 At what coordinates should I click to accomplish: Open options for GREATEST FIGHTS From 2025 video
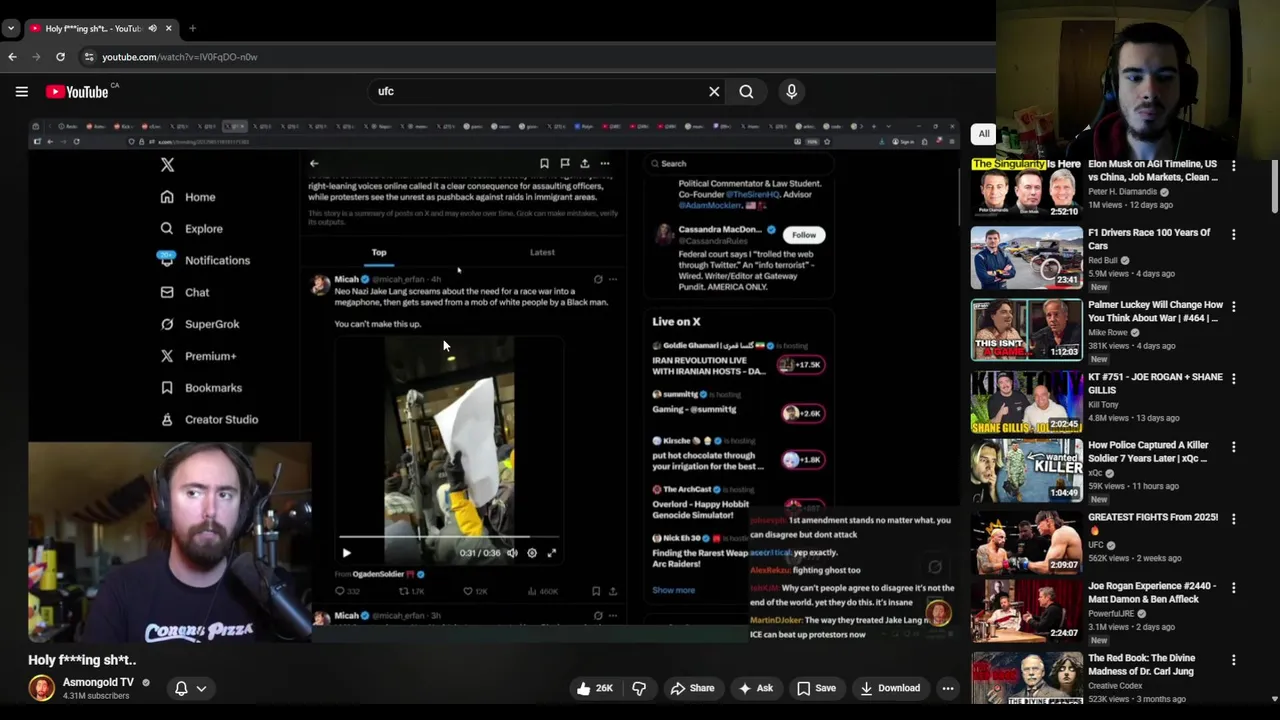pos(1233,518)
